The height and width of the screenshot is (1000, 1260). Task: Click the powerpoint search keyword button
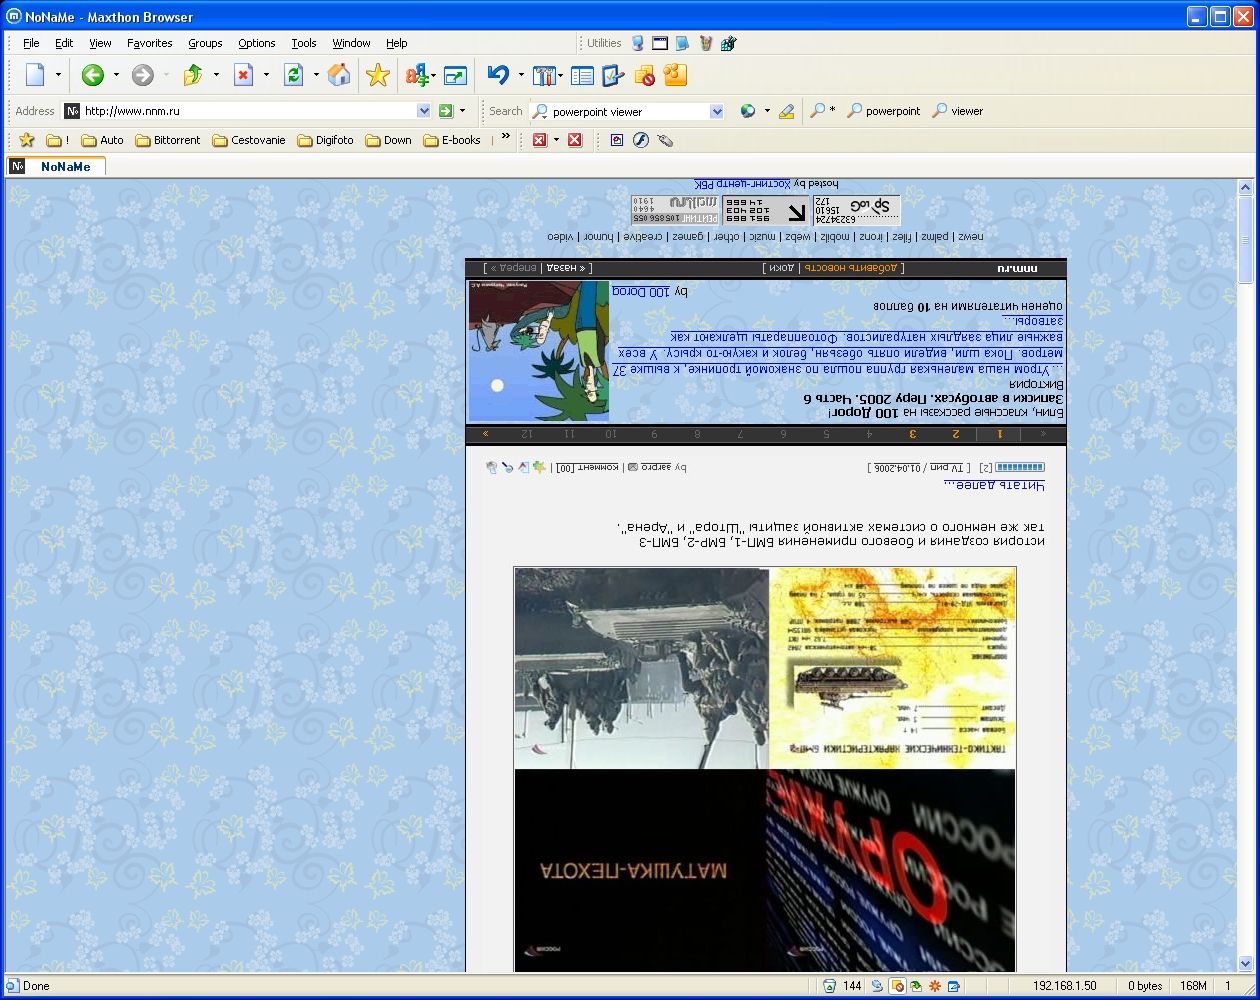883,111
